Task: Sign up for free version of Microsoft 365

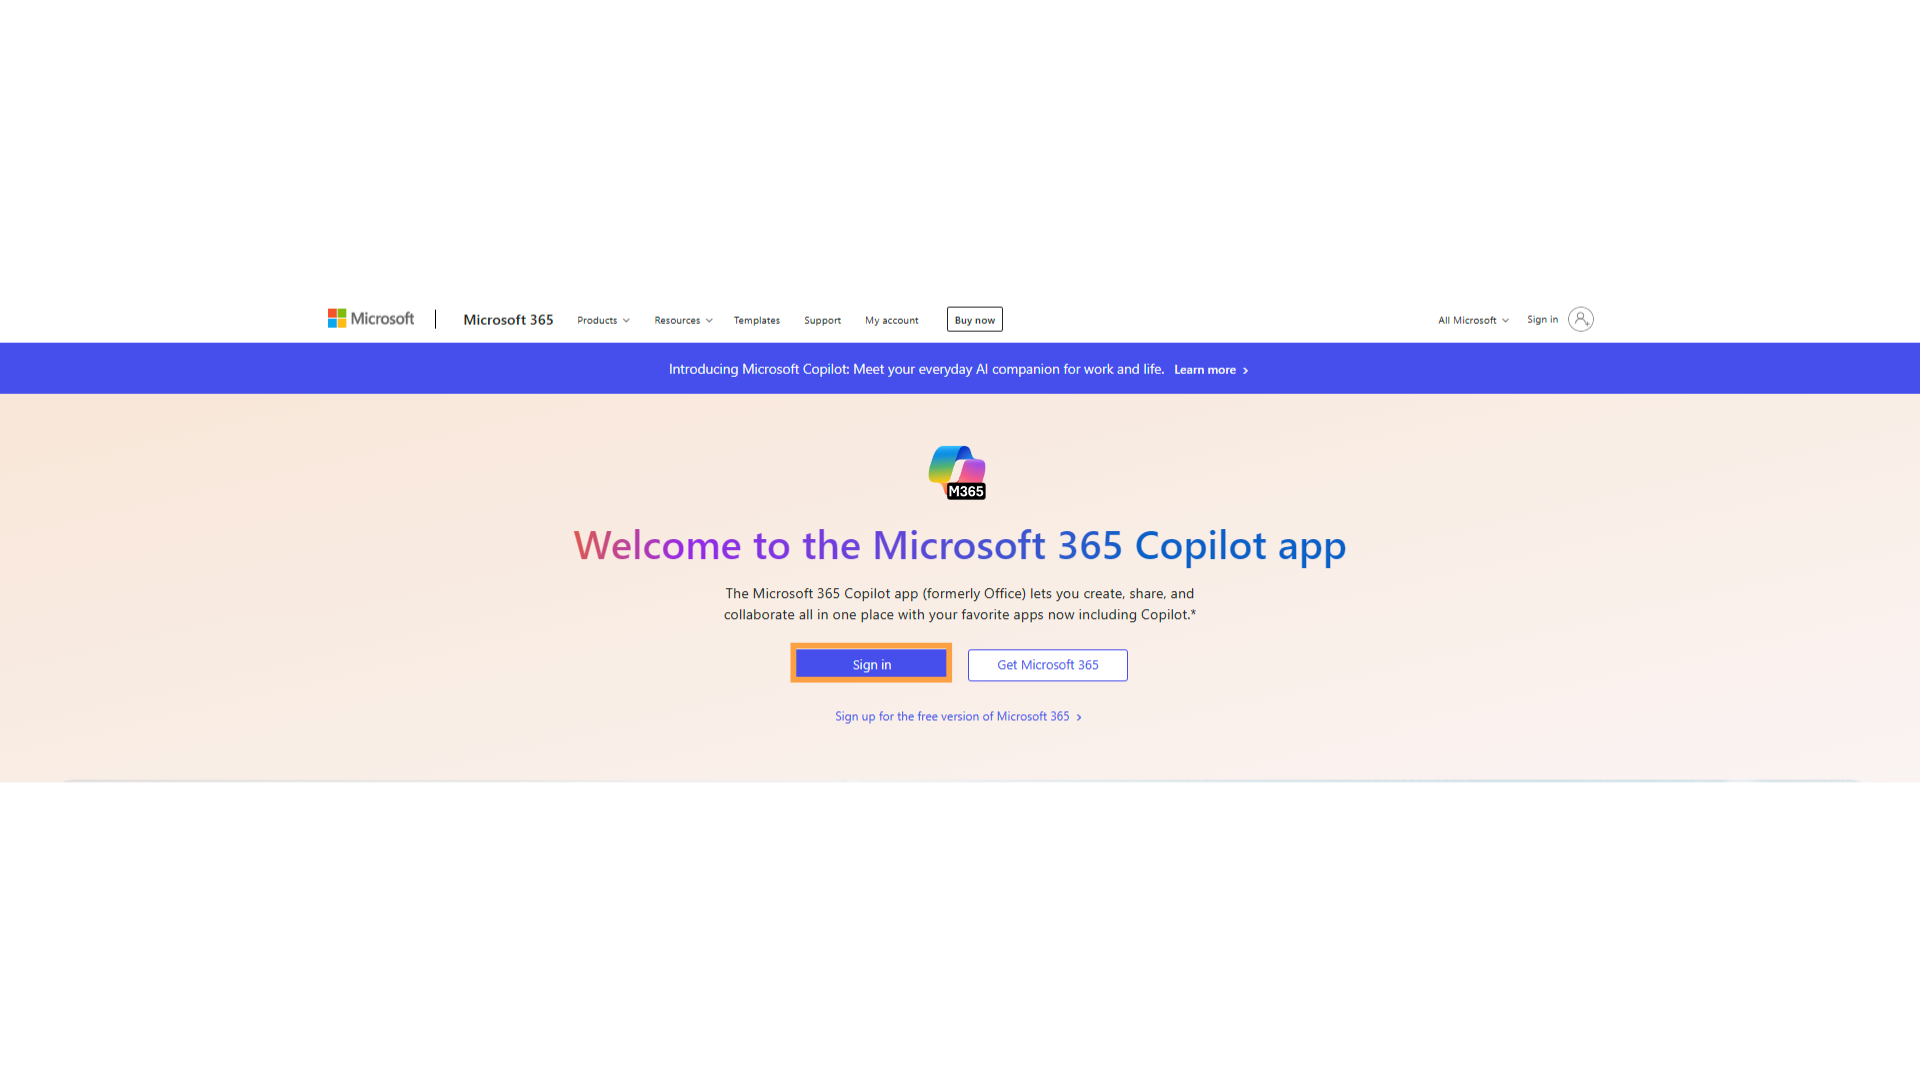Action: 952,717
